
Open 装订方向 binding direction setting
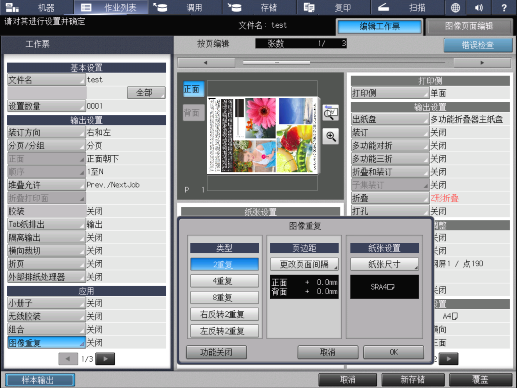[x=46, y=132]
